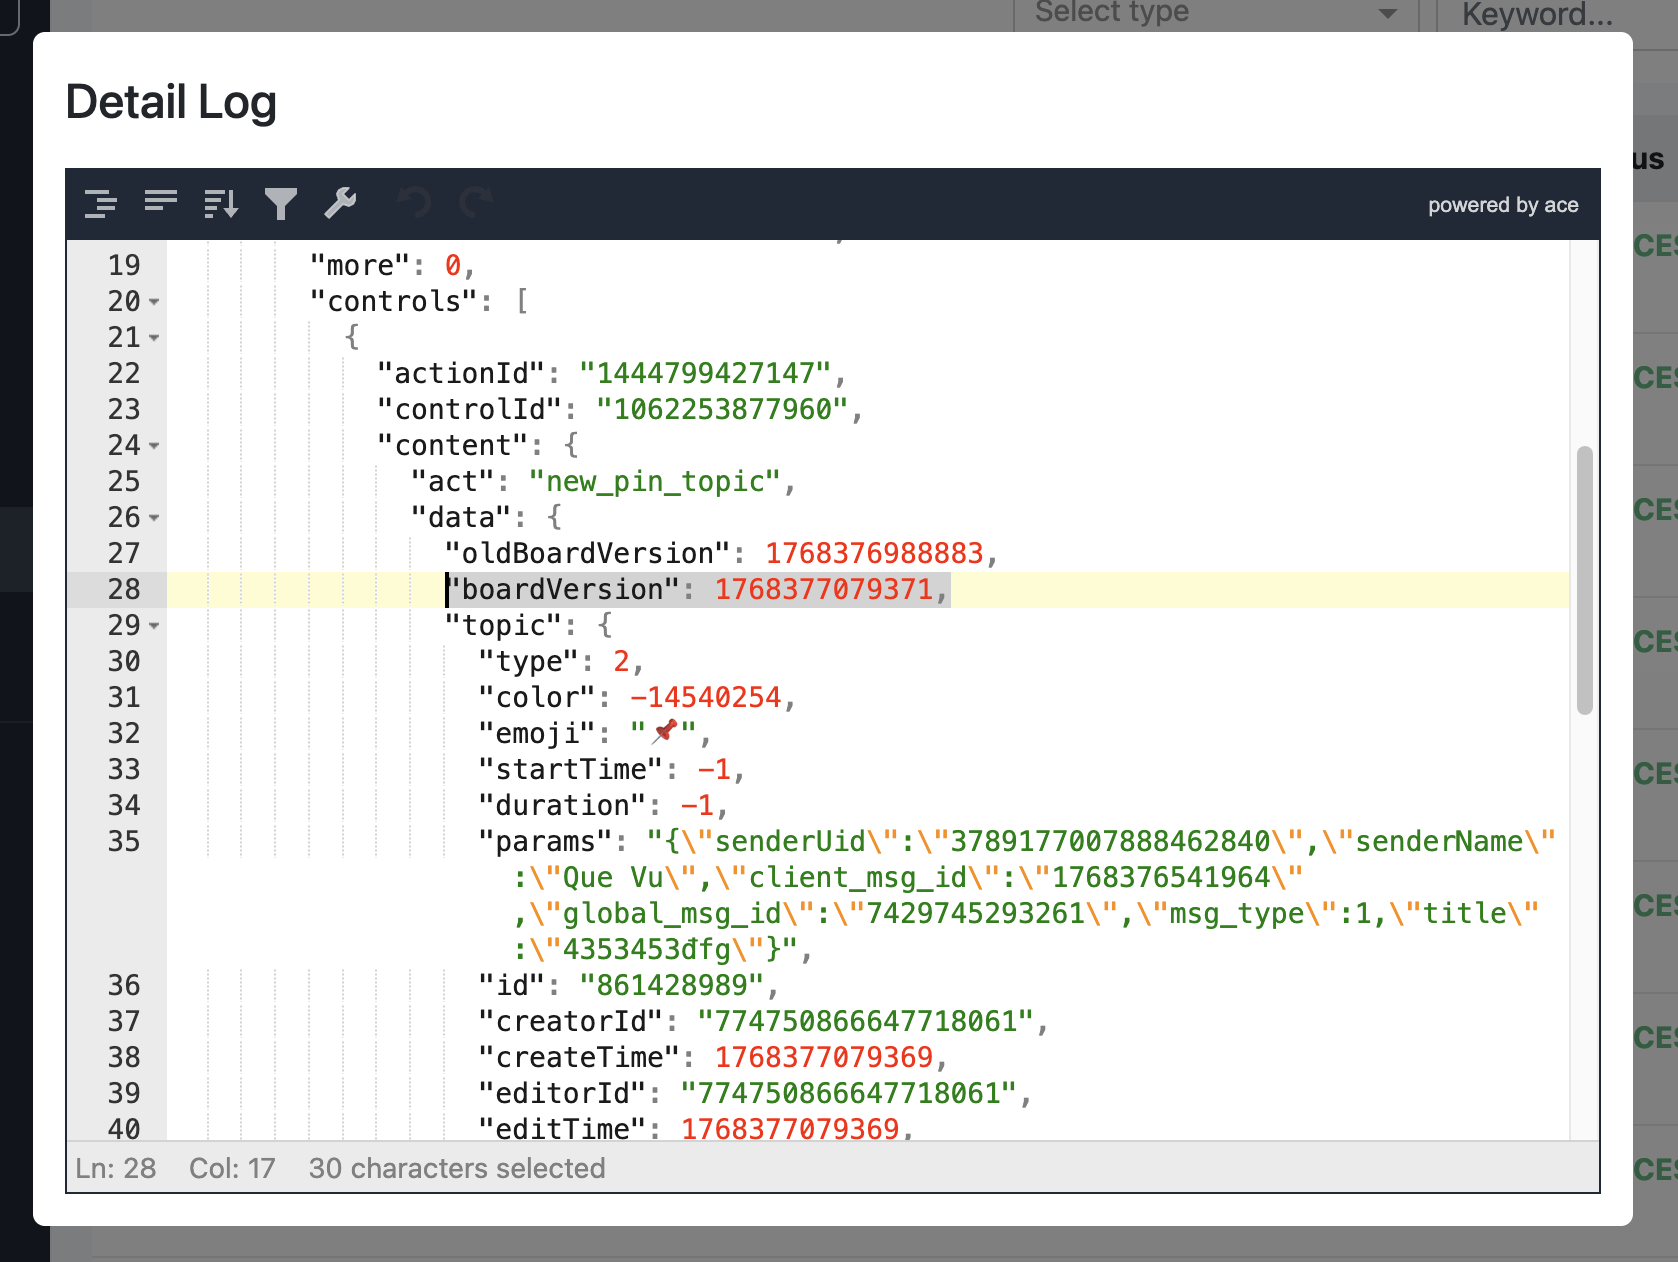Click line number 35 in gutter
1678x1262 pixels.
pos(124,842)
